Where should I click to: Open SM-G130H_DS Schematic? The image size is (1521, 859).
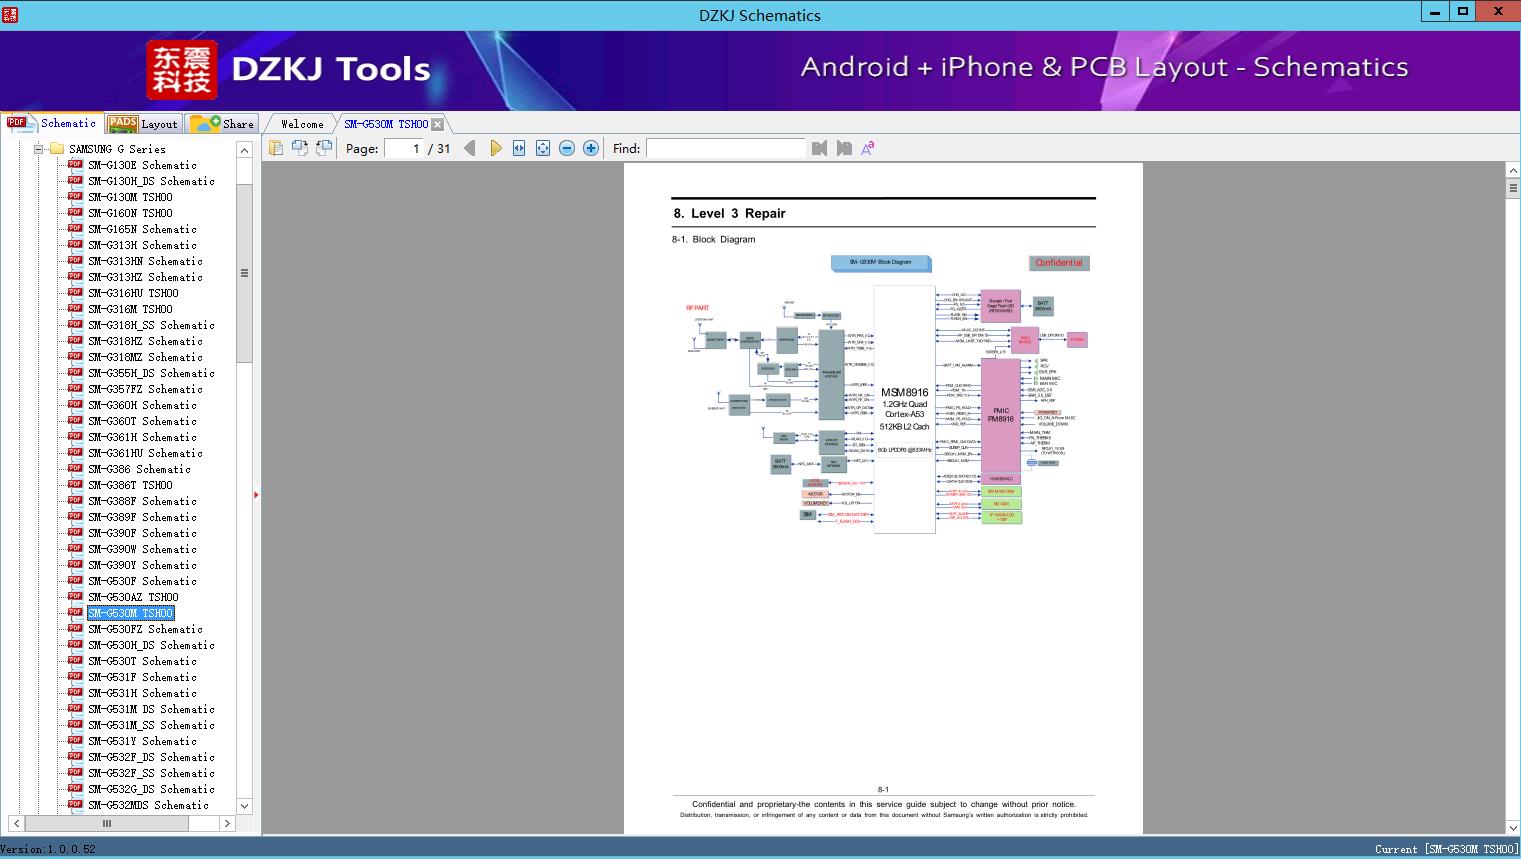click(151, 181)
